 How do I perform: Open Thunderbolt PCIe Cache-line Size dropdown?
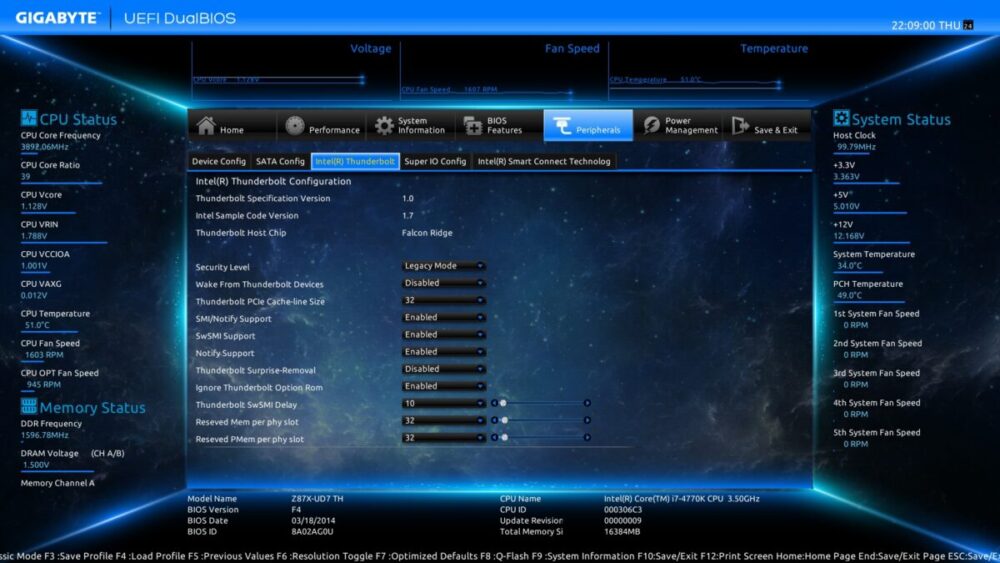pos(443,300)
